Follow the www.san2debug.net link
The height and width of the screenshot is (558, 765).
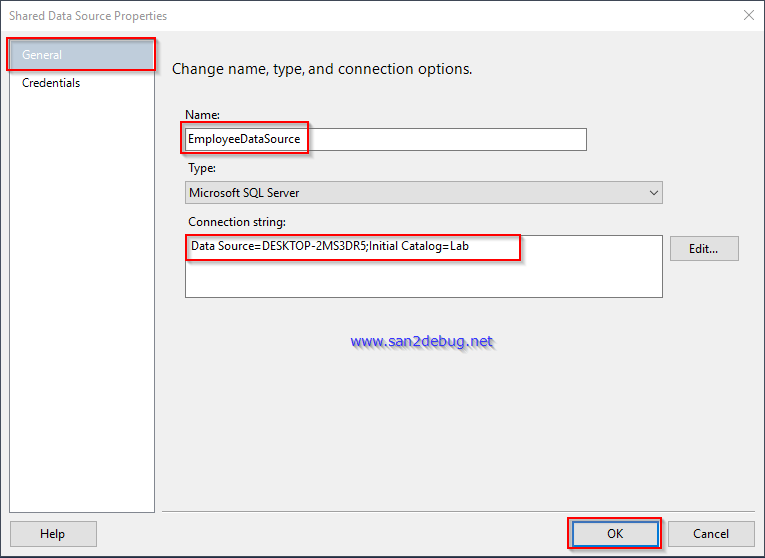click(x=422, y=341)
